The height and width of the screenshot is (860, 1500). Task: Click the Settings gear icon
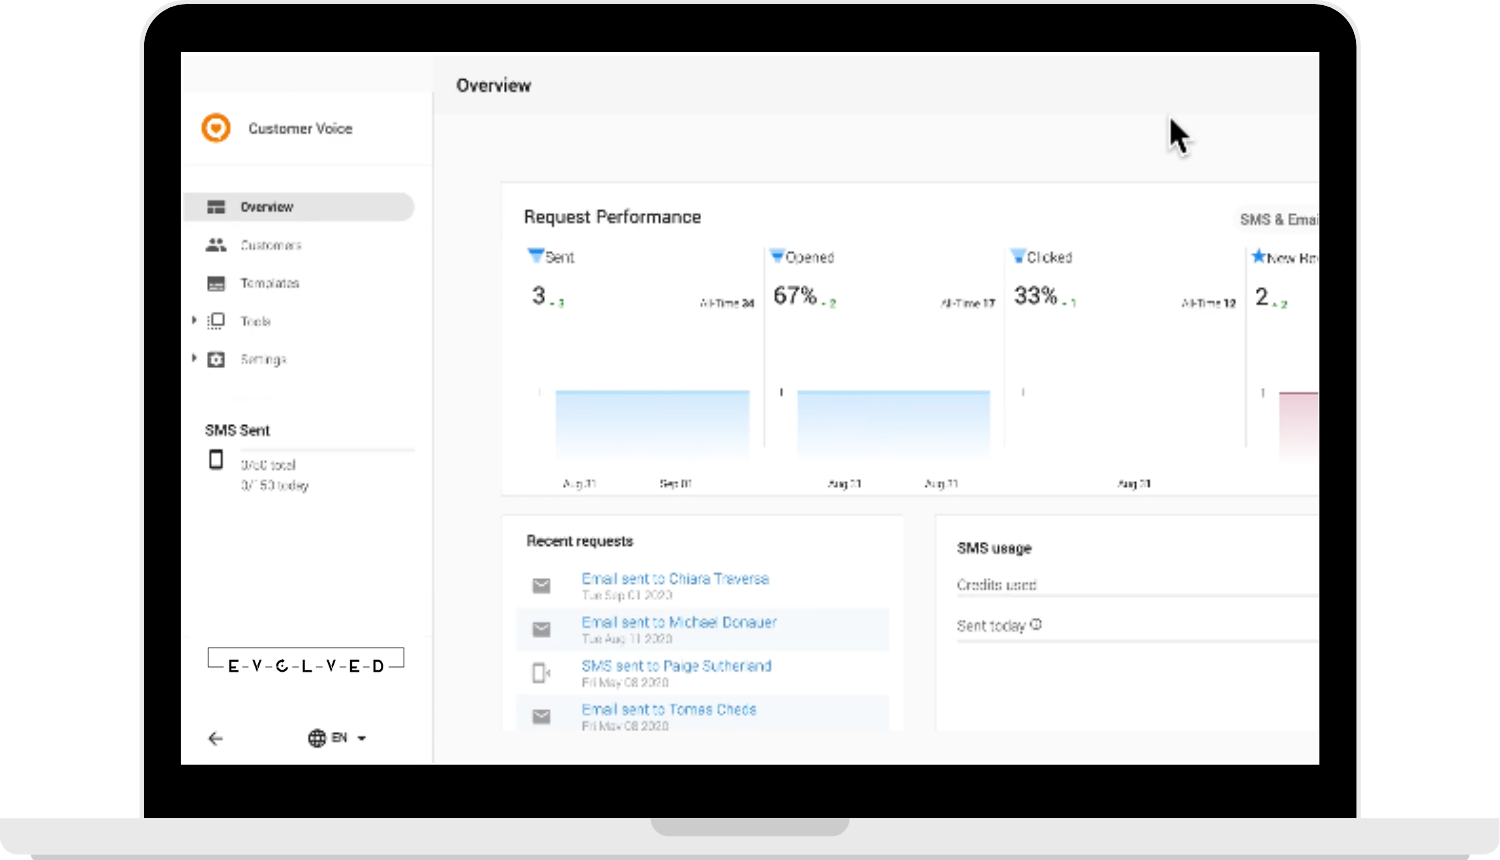click(216, 359)
